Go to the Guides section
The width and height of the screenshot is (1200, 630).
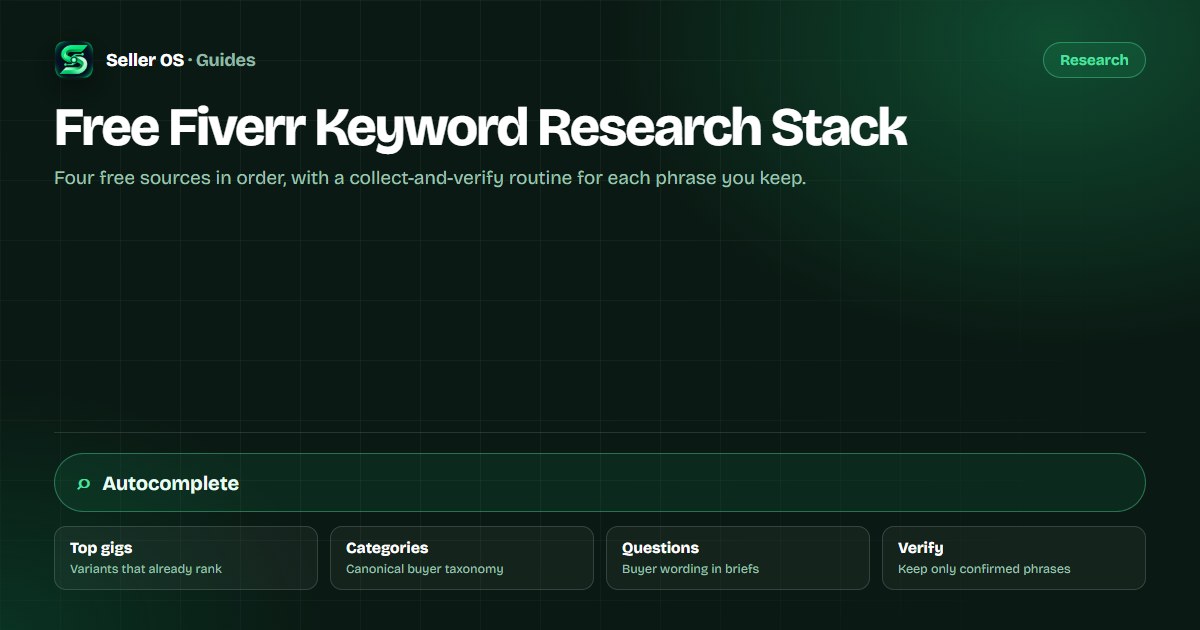226,60
